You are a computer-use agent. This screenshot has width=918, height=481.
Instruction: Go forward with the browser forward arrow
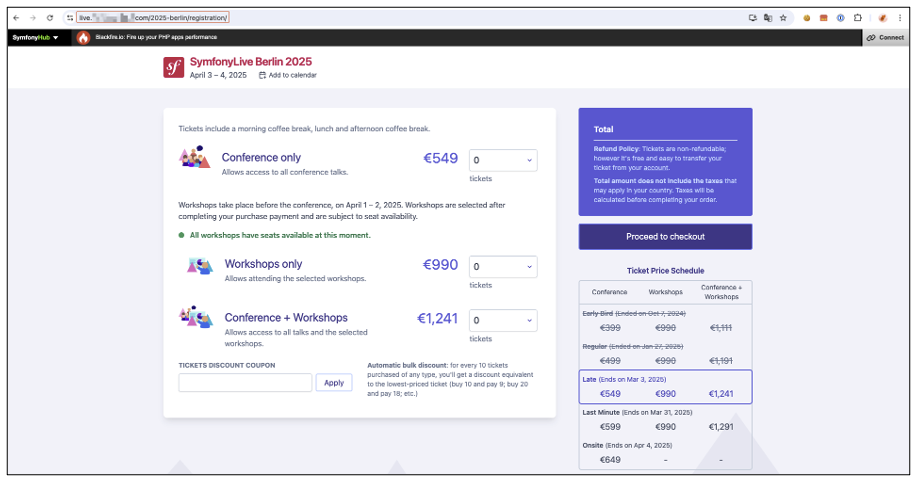tap(33, 18)
